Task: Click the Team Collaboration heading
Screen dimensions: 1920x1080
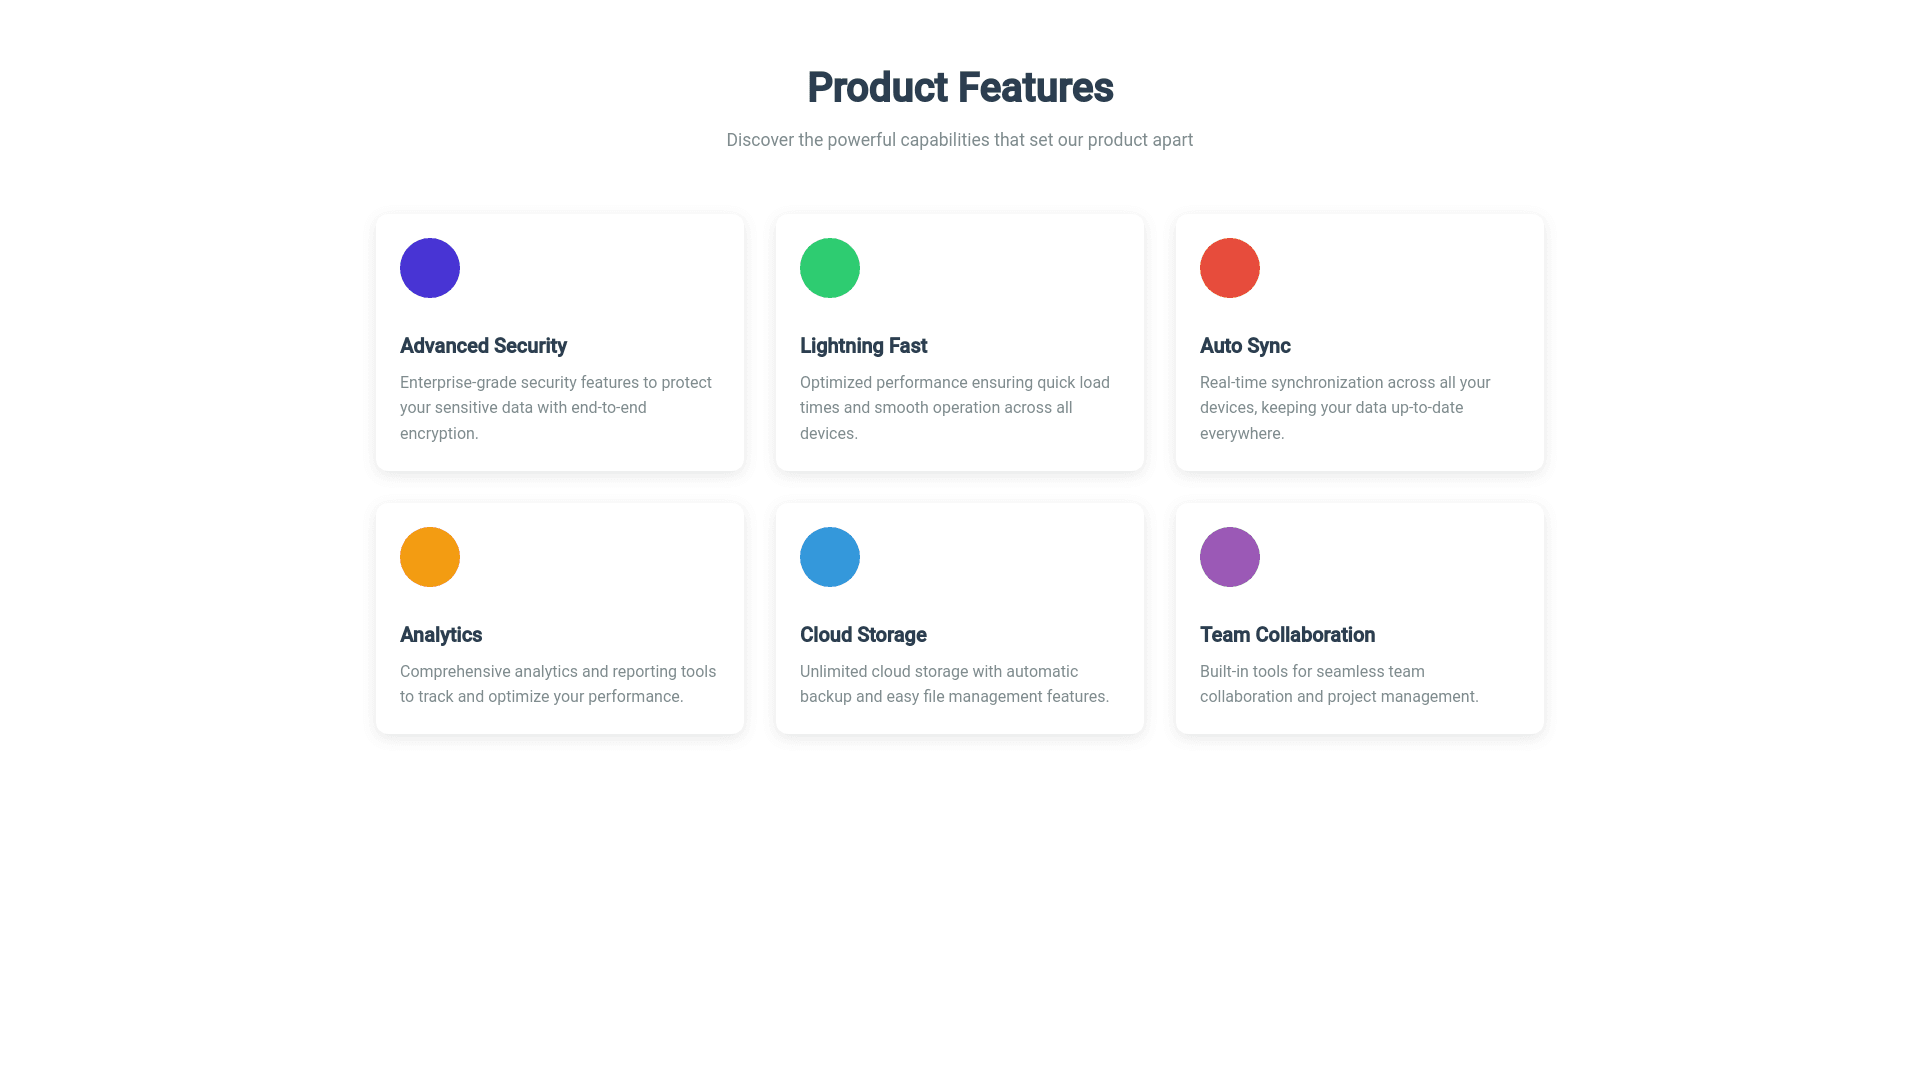Action: pyautogui.click(x=1287, y=635)
